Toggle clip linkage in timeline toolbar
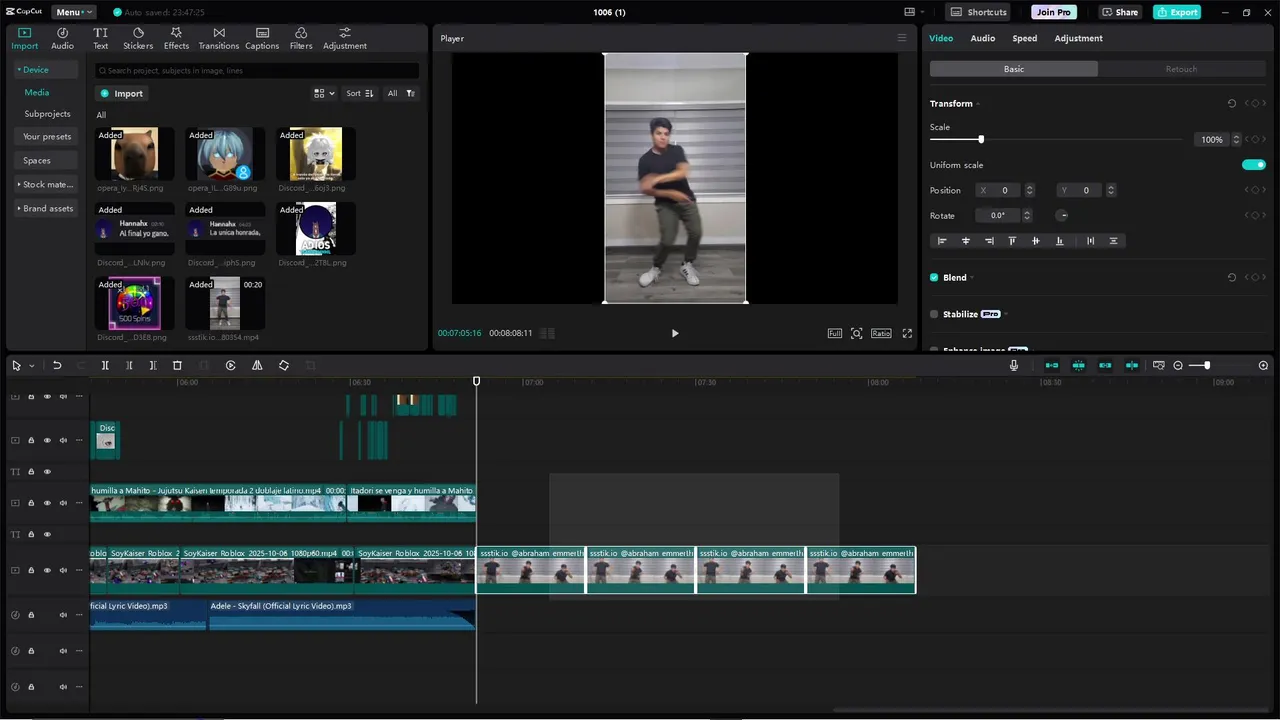The width and height of the screenshot is (1280, 720). pos(1105,365)
